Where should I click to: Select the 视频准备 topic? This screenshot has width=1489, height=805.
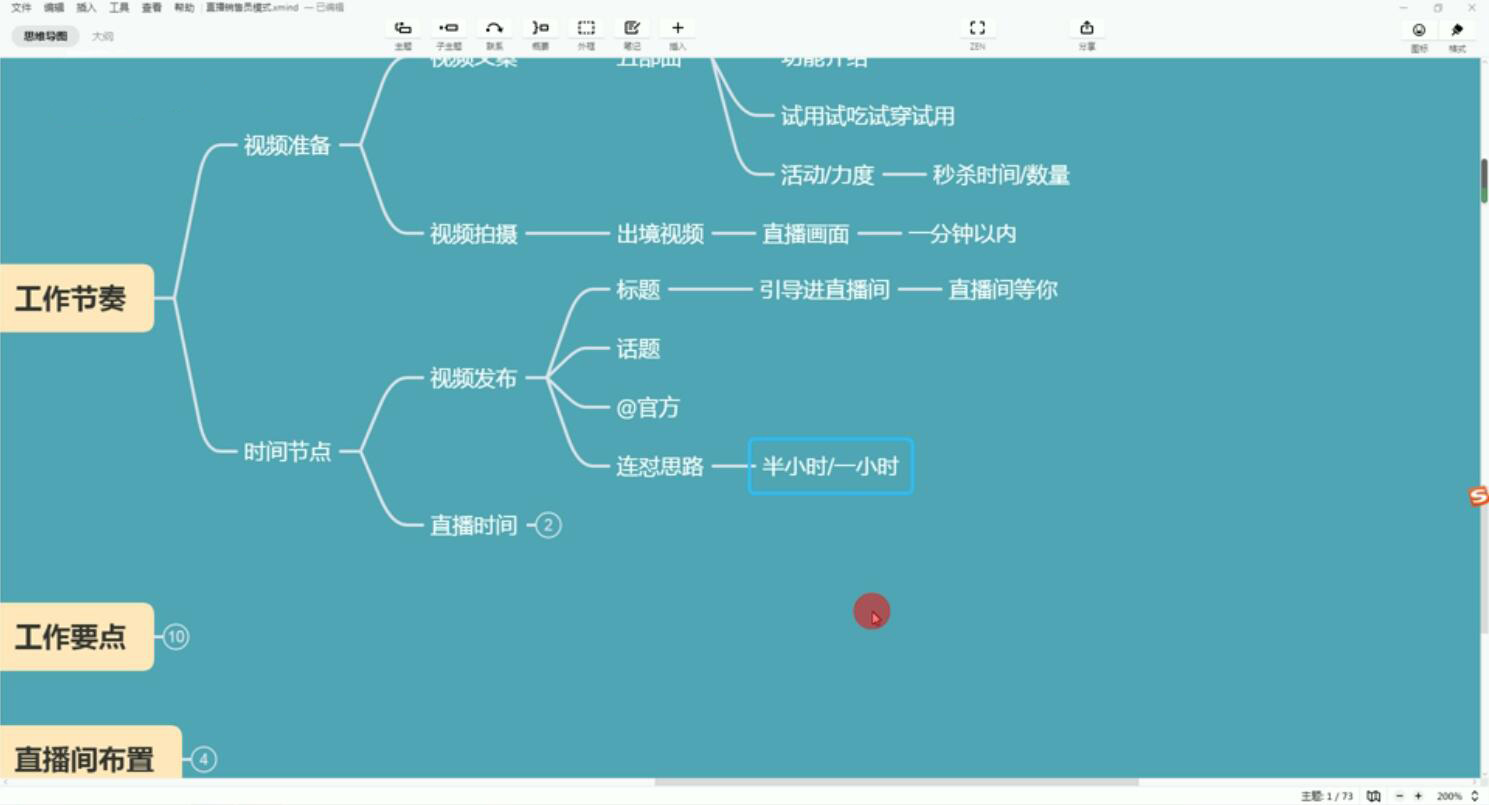(287, 145)
